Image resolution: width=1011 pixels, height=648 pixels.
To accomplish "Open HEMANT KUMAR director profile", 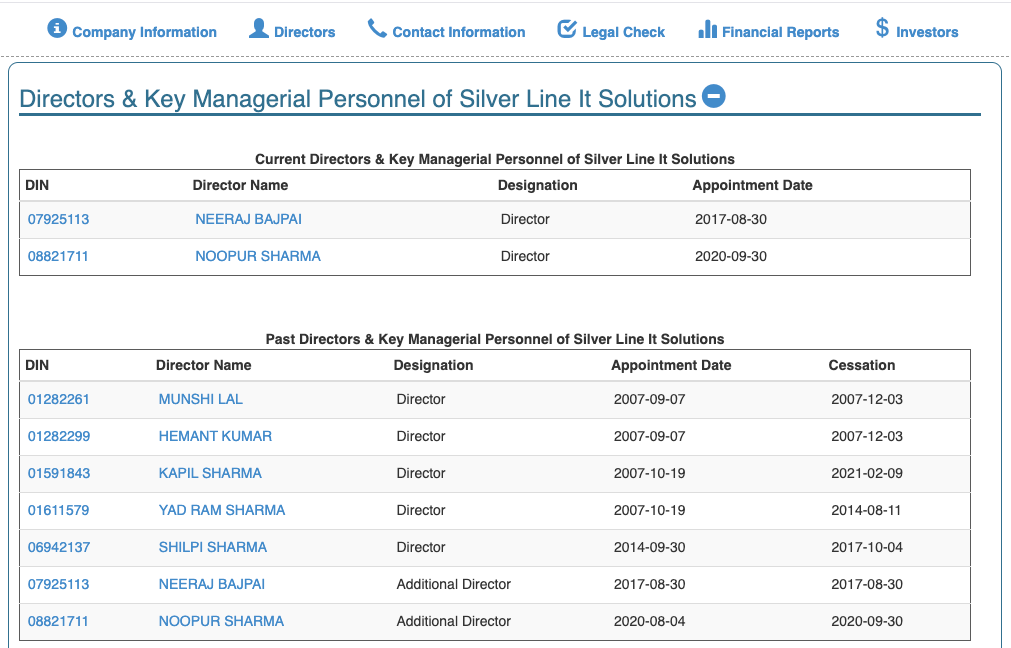I will tap(215, 436).
